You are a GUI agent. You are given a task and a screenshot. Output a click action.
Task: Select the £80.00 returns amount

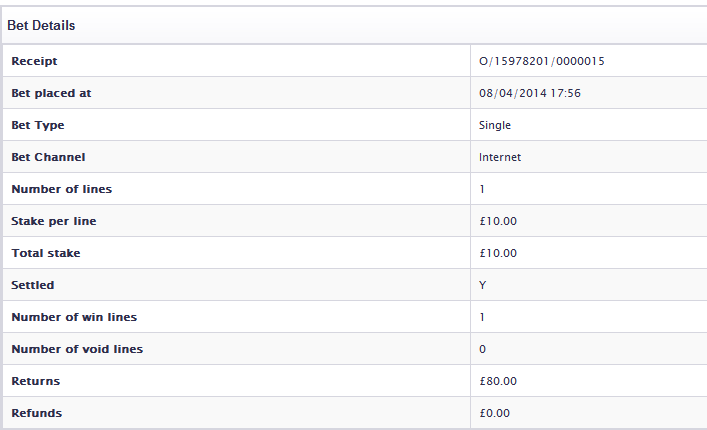pyautogui.click(x=498, y=381)
